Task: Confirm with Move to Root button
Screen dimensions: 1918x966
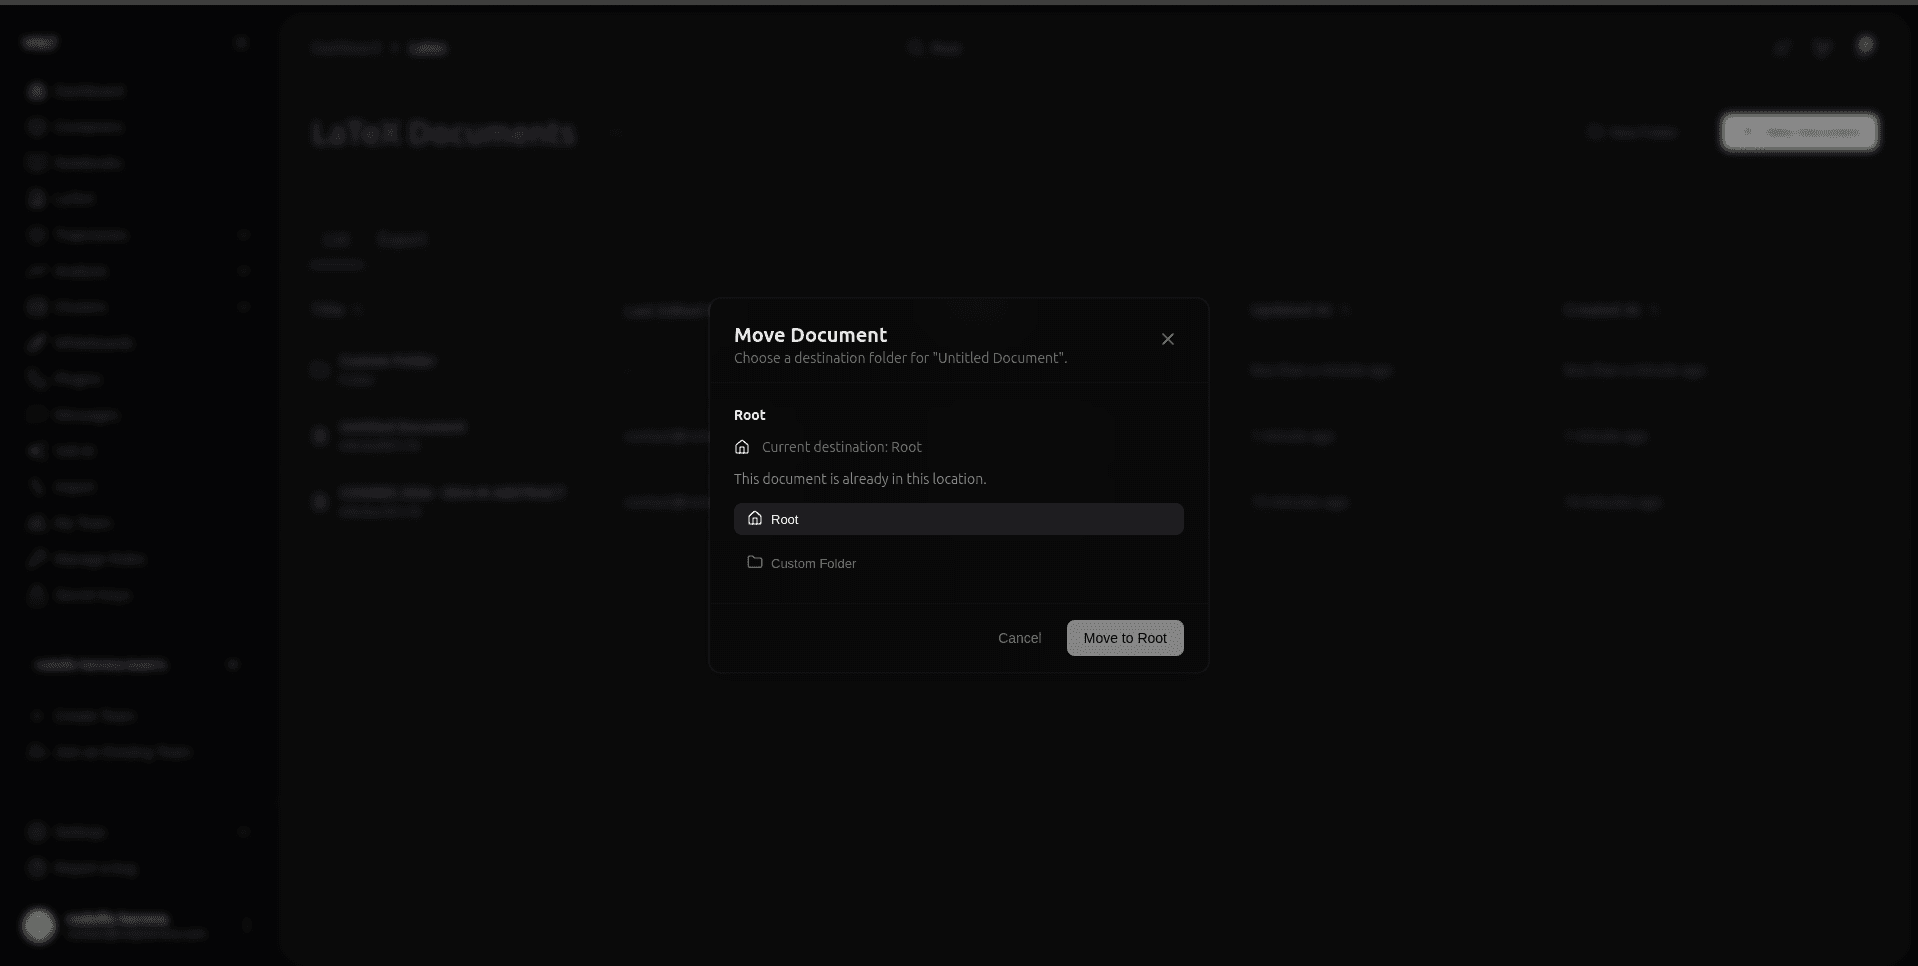Action: pyautogui.click(x=1124, y=638)
